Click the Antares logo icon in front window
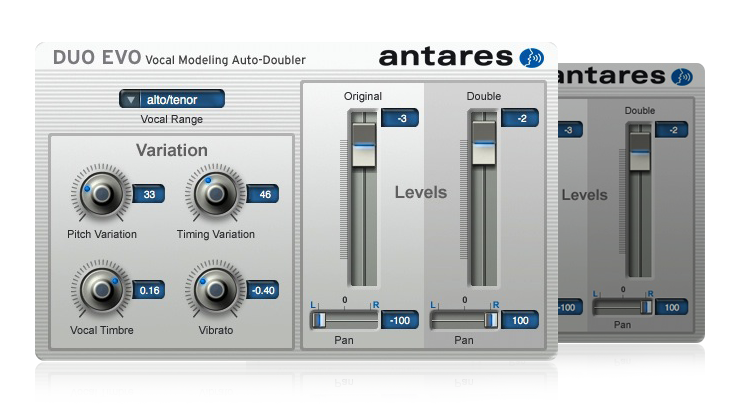 pyautogui.click(x=531, y=58)
